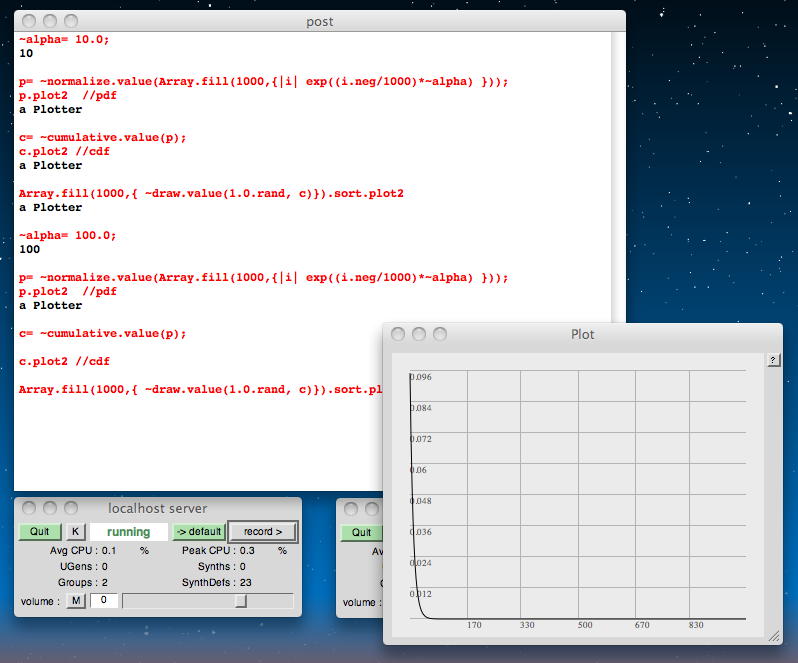
Task: Close the localhost server window
Action: [28, 508]
